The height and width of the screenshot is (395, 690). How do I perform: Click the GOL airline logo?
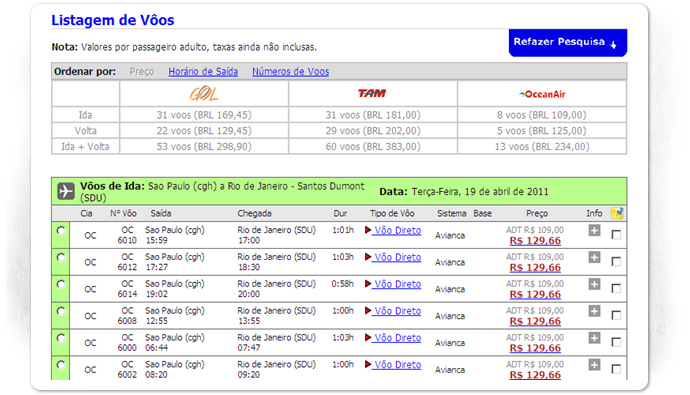point(204,93)
